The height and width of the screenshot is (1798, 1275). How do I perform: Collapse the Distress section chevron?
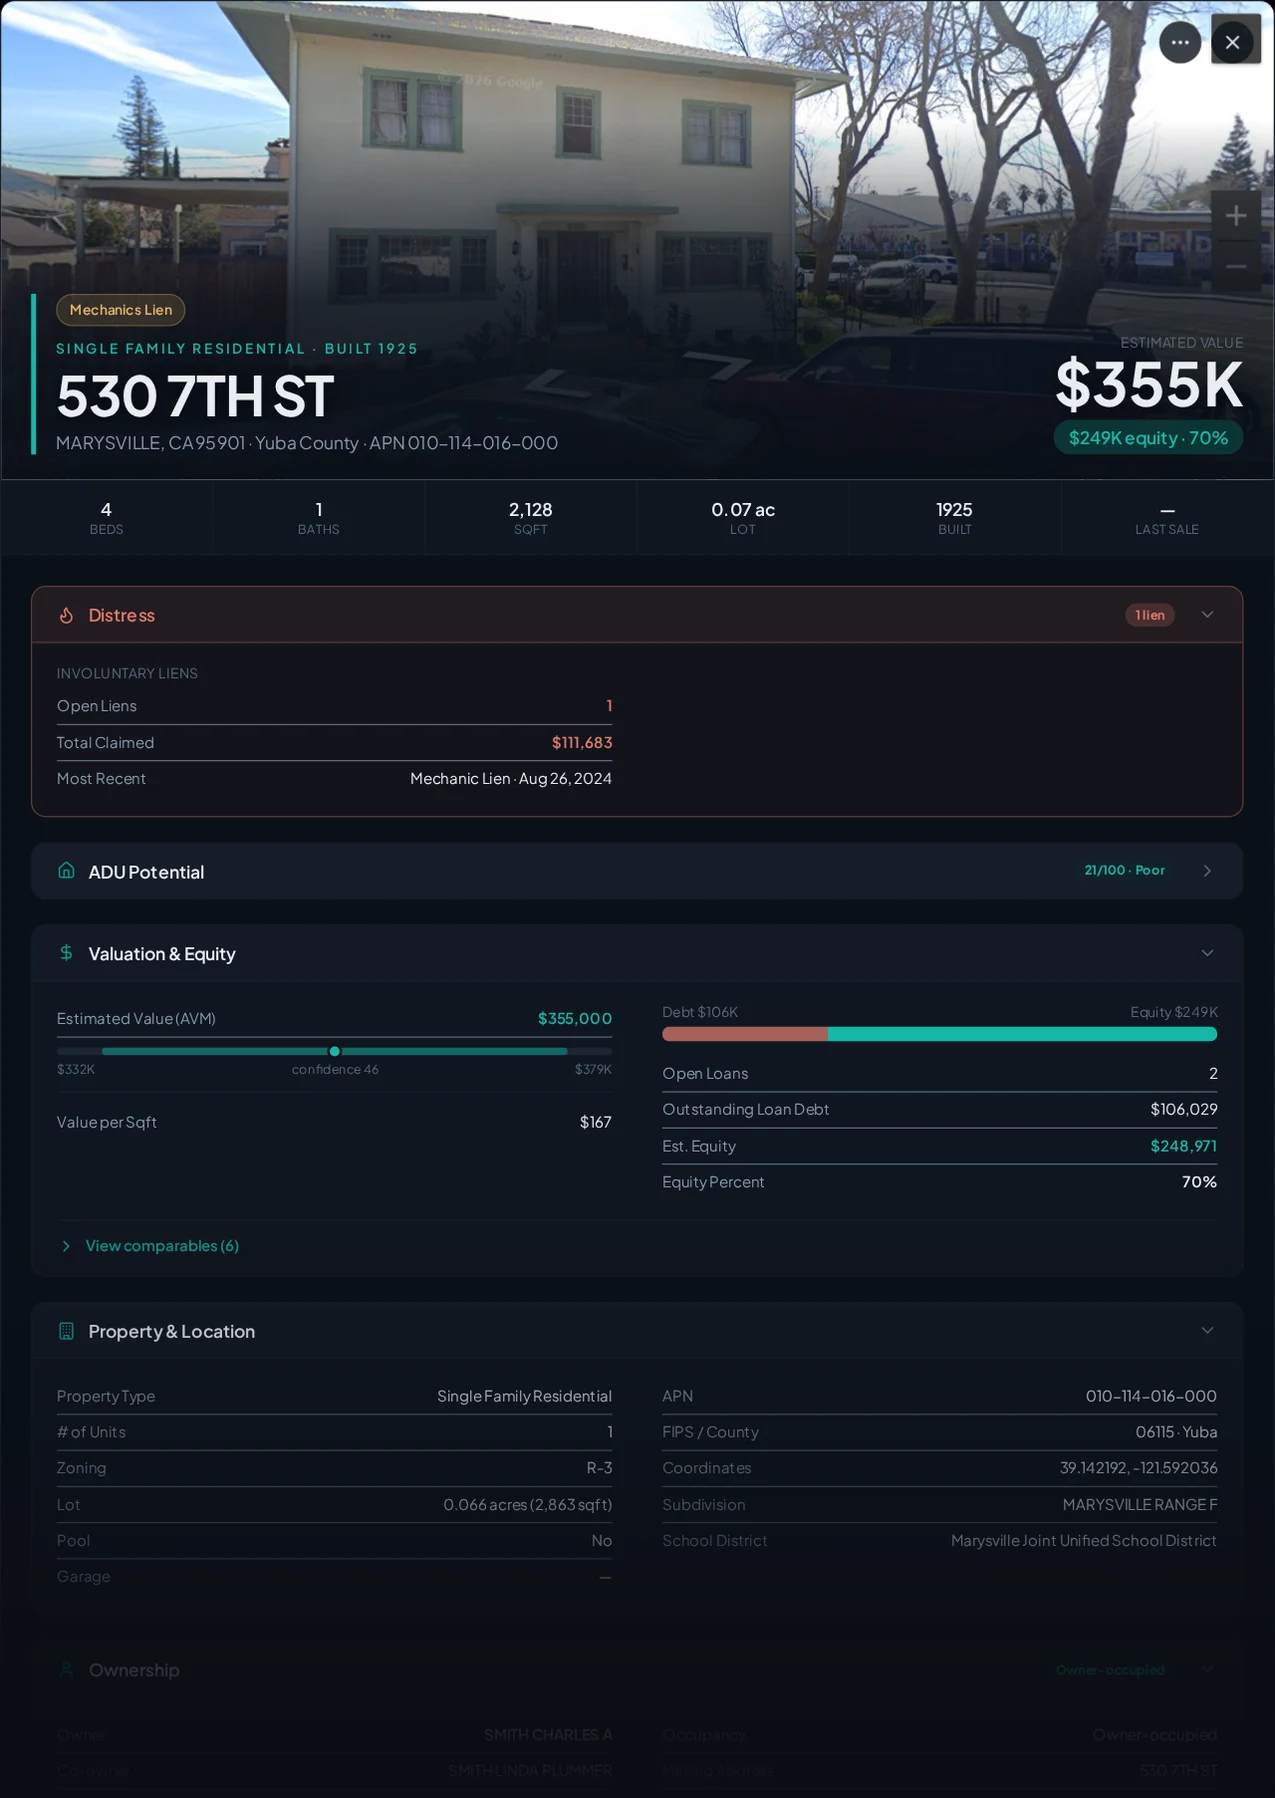pos(1207,614)
